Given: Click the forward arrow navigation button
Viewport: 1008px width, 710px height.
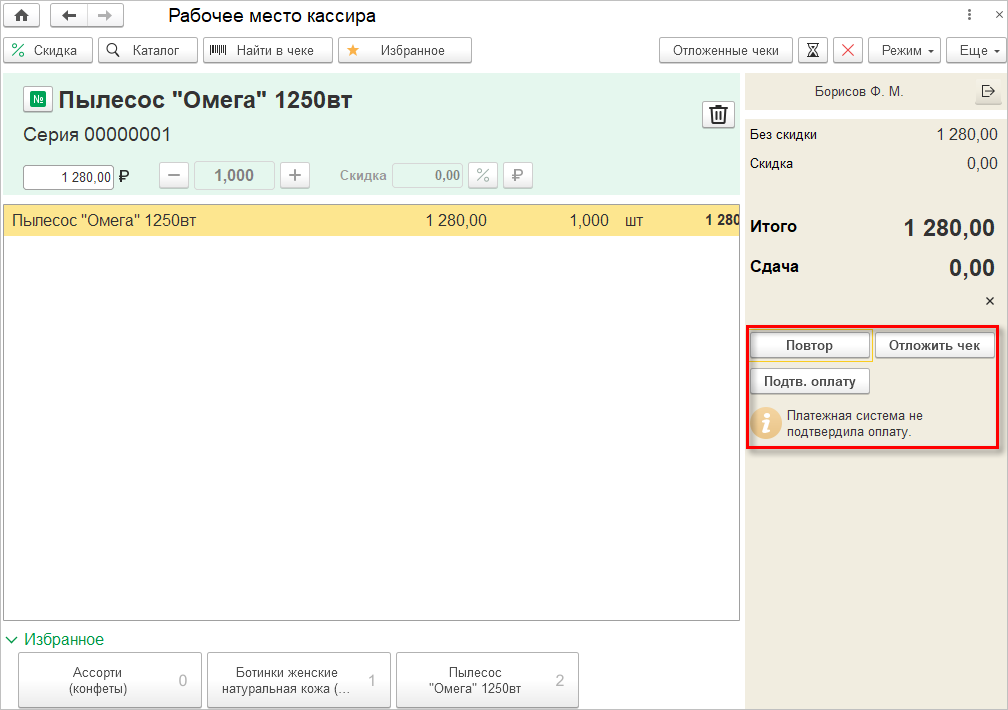Looking at the screenshot, I should point(105,16).
